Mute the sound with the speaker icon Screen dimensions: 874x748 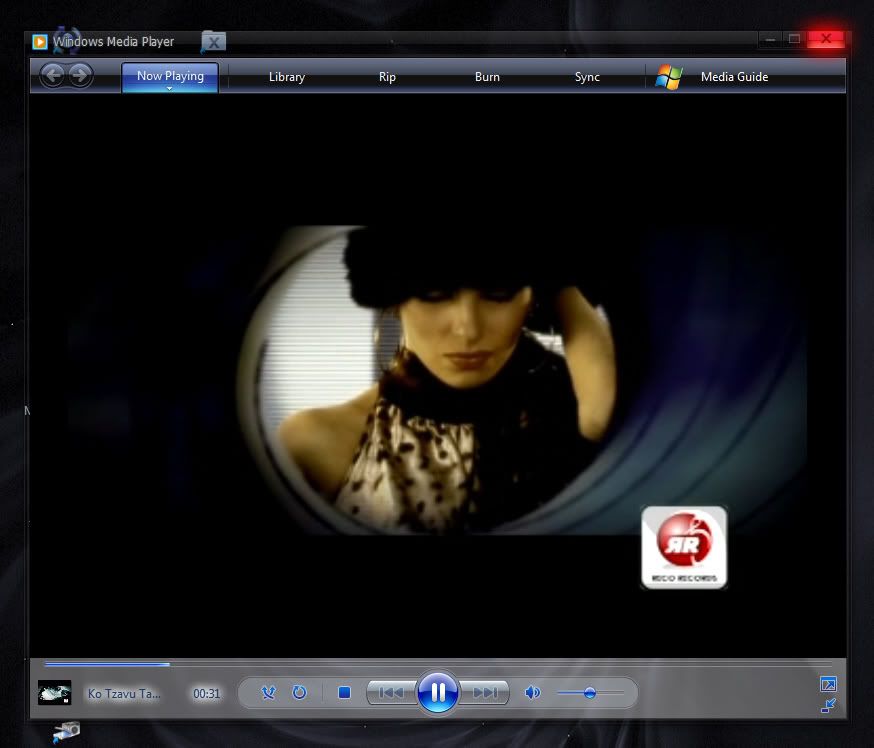532,692
